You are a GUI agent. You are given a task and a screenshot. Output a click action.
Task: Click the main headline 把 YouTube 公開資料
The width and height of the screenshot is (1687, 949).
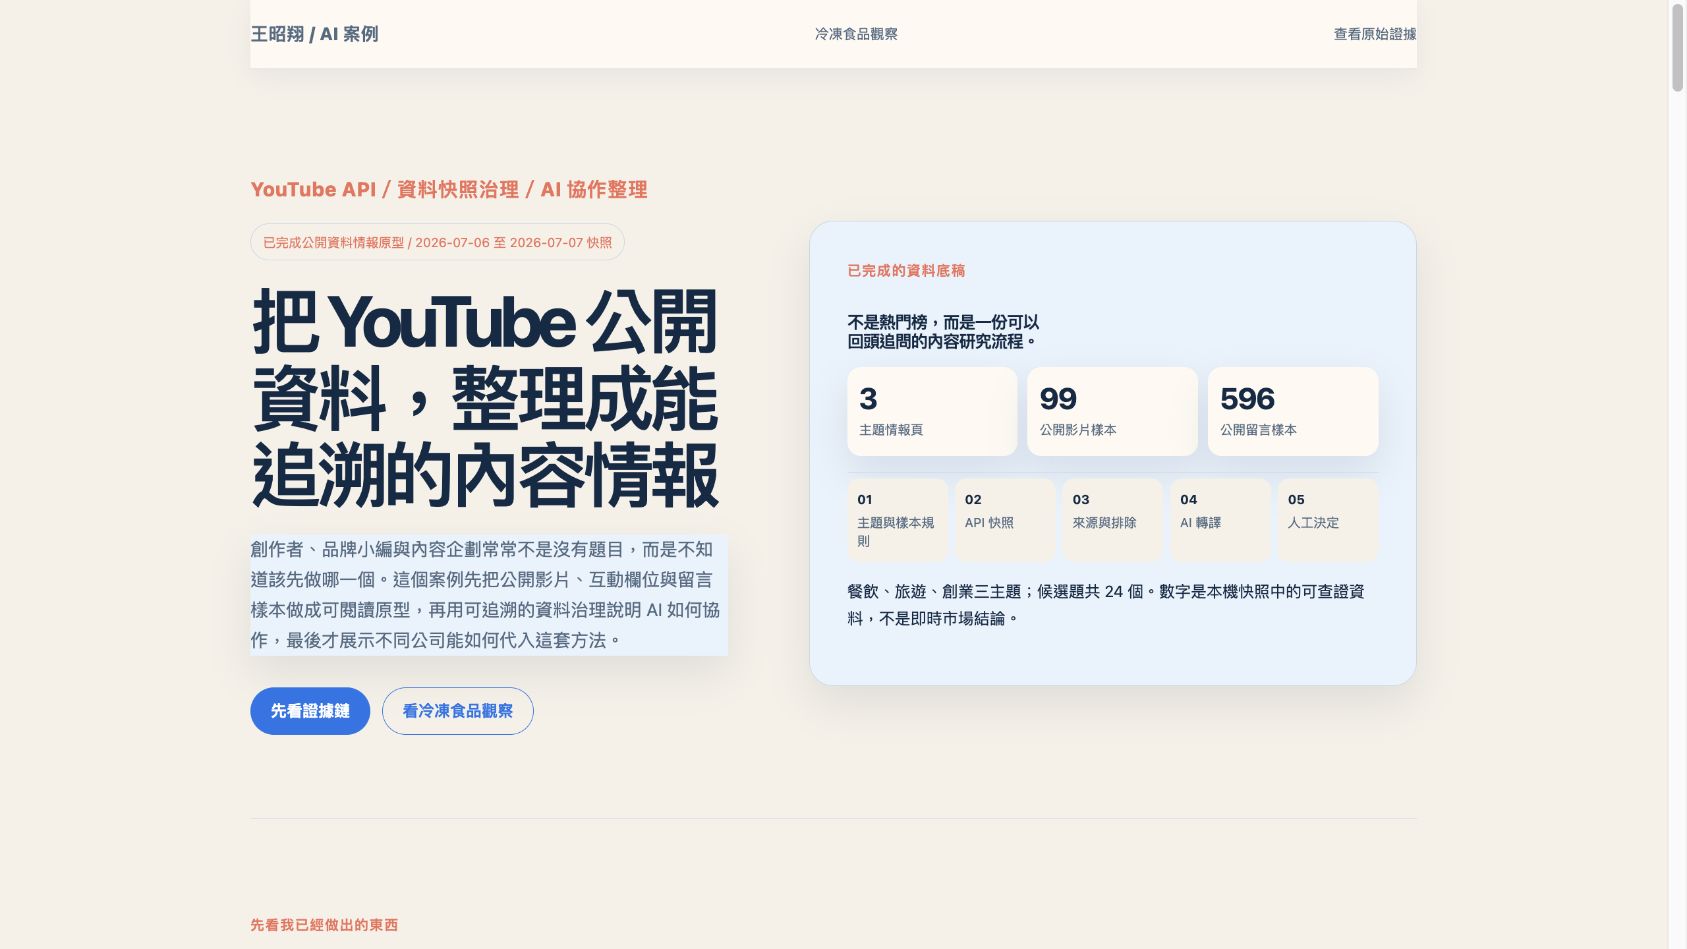point(485,399)
